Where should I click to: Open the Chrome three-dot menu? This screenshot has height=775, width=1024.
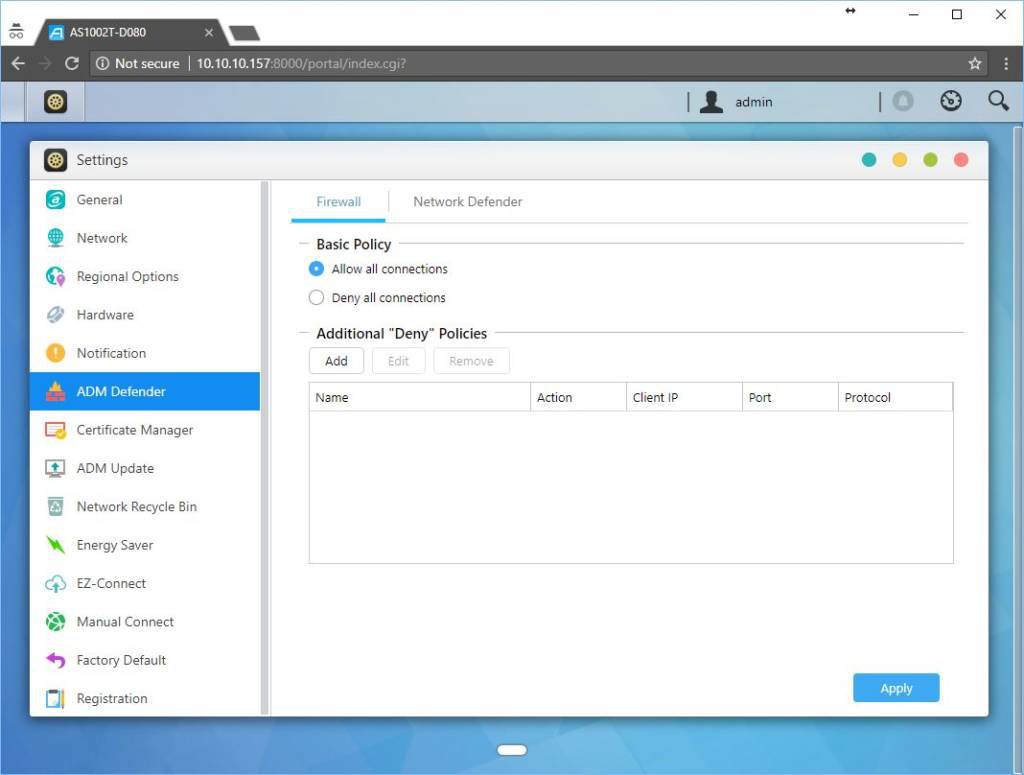click(x=1006, y=63)
